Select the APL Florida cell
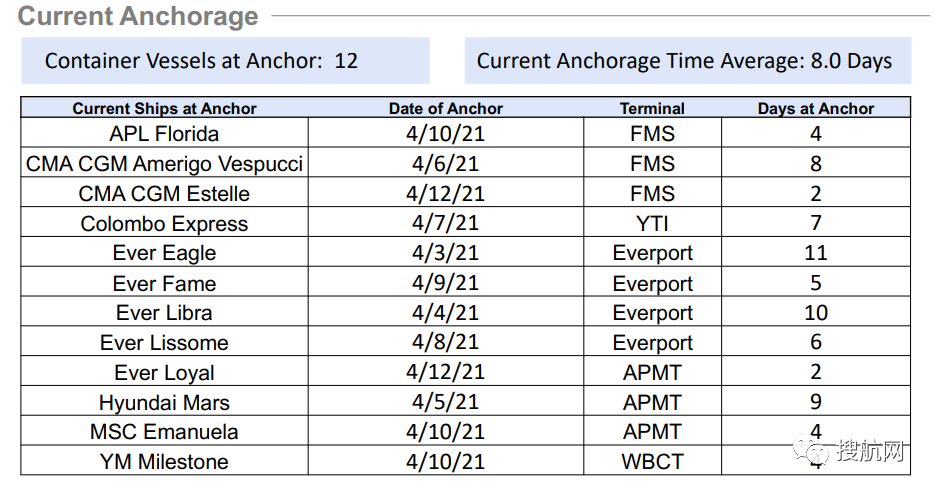The height and width of the screenshot is (492, 935). 165,133
